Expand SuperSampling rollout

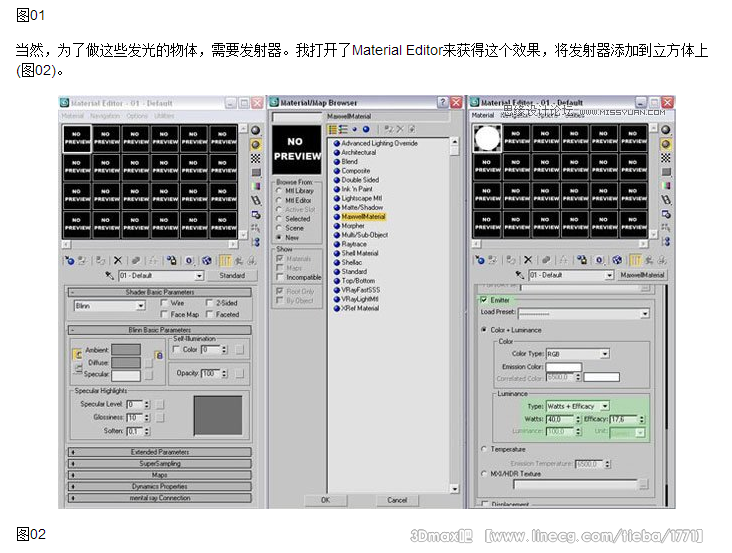click(x=160, y=463)
